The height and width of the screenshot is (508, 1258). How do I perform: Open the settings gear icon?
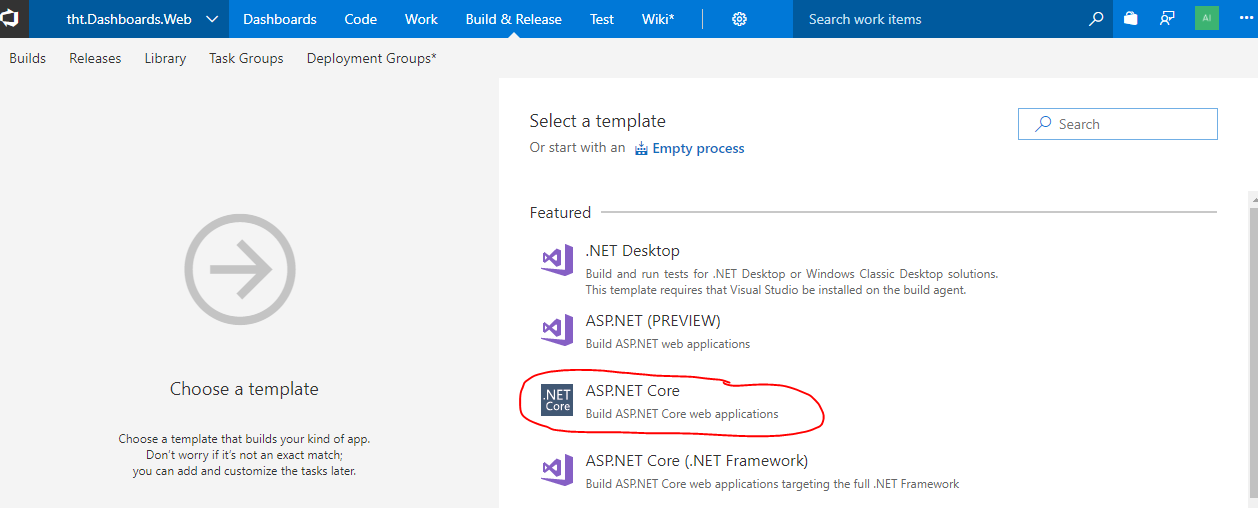coord(740,19)
